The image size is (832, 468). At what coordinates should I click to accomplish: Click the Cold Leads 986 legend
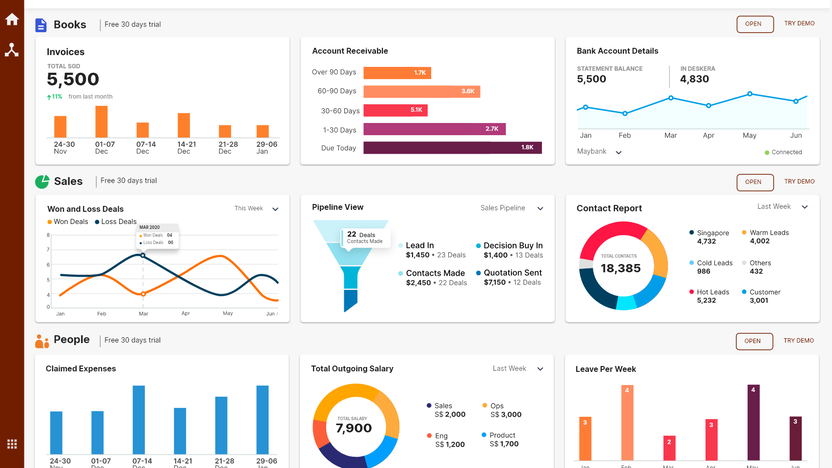pos(710,267)
